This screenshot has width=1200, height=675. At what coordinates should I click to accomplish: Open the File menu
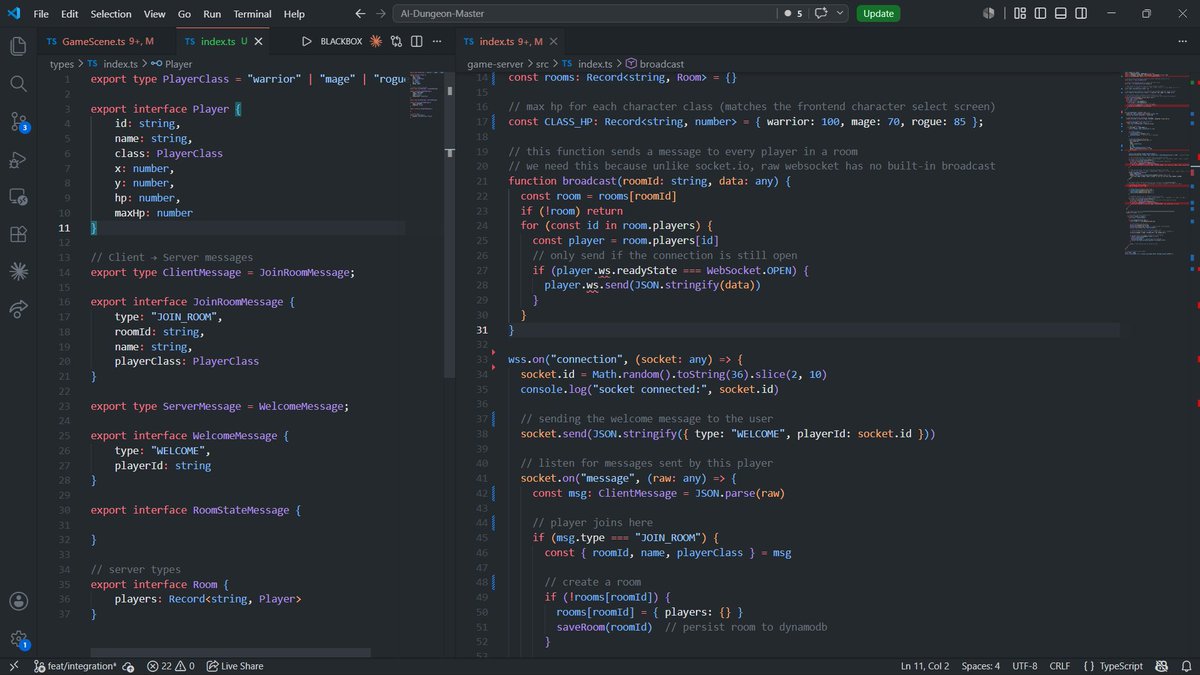tap(41, 14)
